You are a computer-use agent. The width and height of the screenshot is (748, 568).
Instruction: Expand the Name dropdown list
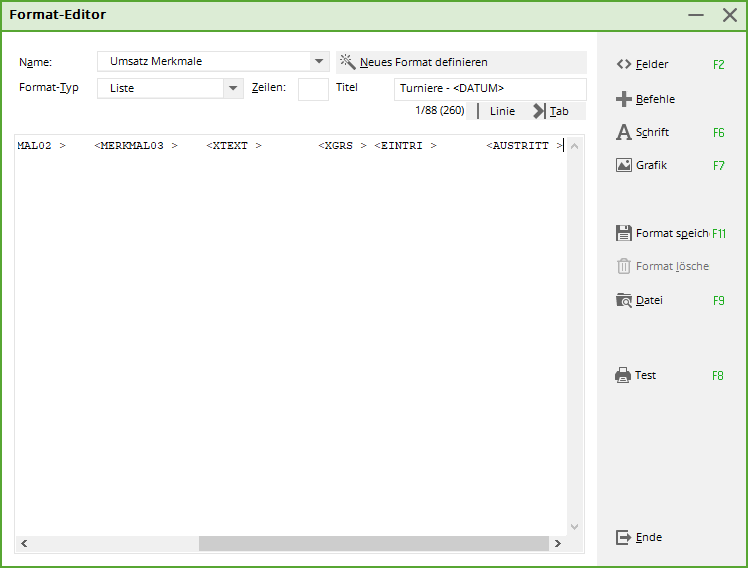[319, 62]
